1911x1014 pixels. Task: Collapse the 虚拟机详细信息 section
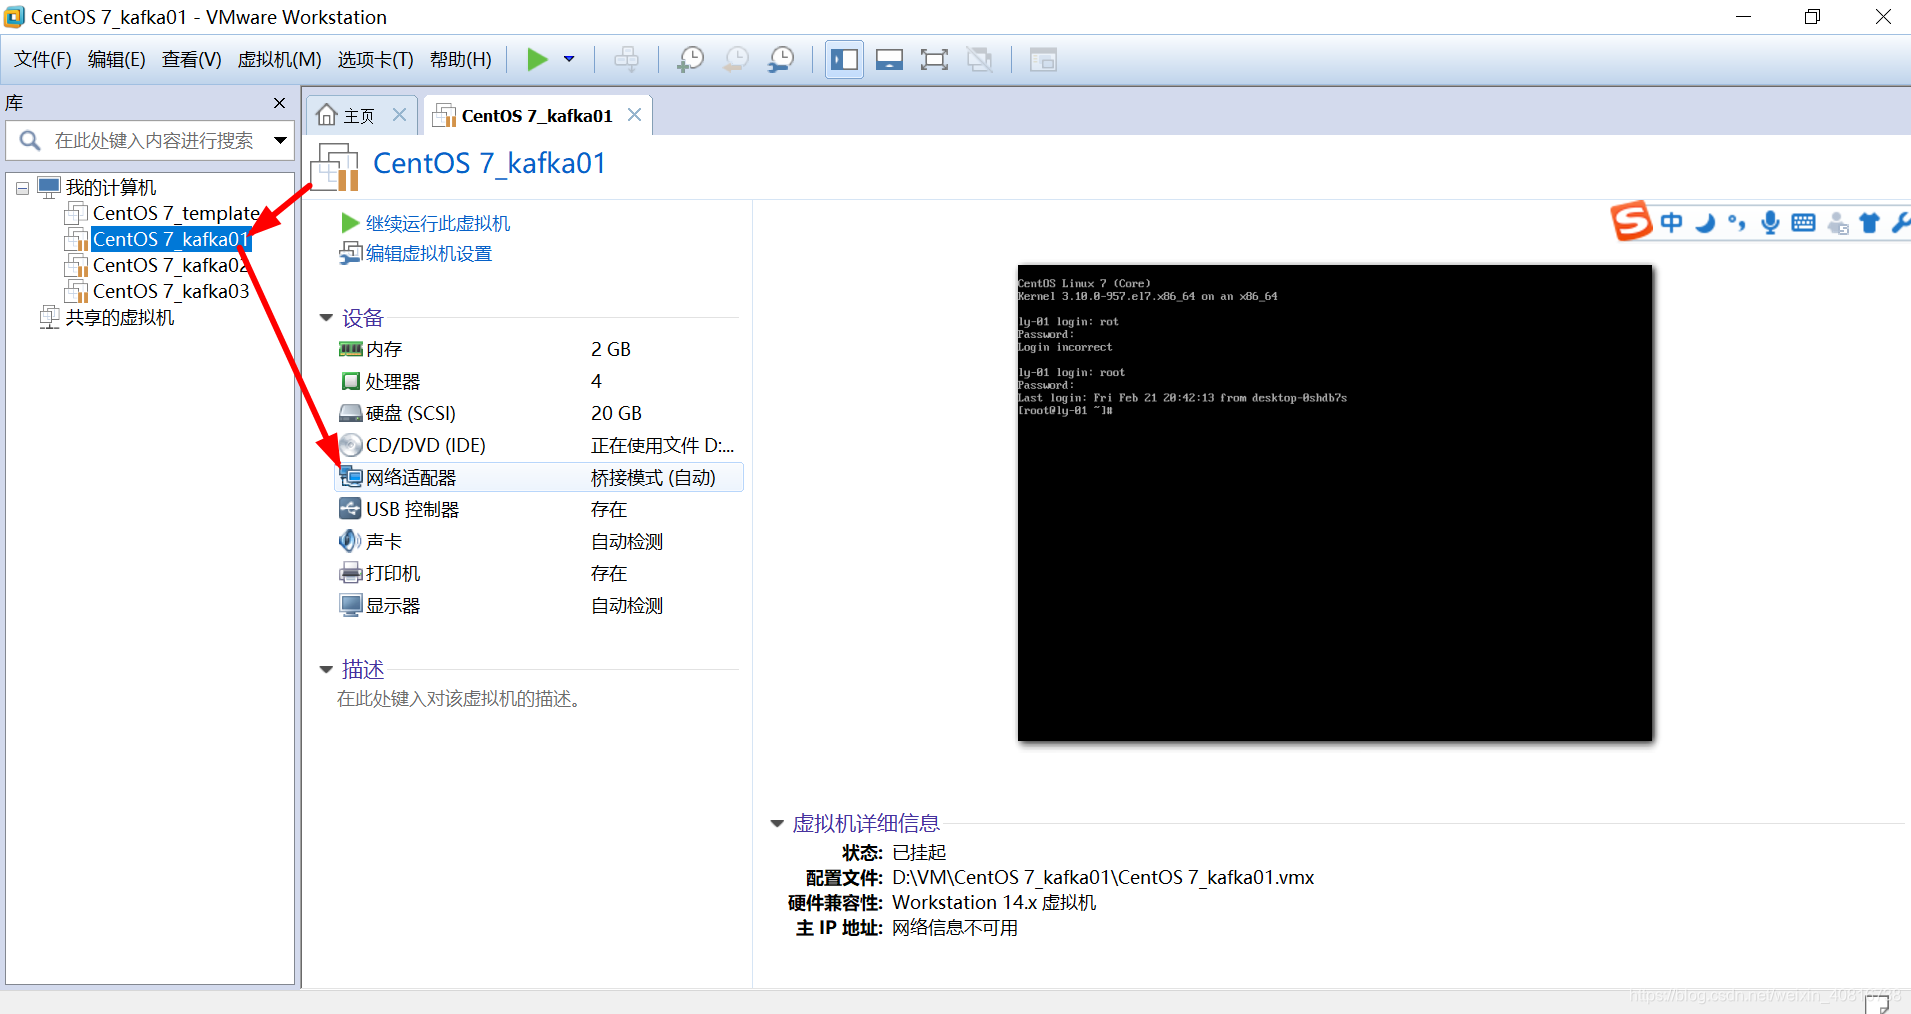(777, 824)
